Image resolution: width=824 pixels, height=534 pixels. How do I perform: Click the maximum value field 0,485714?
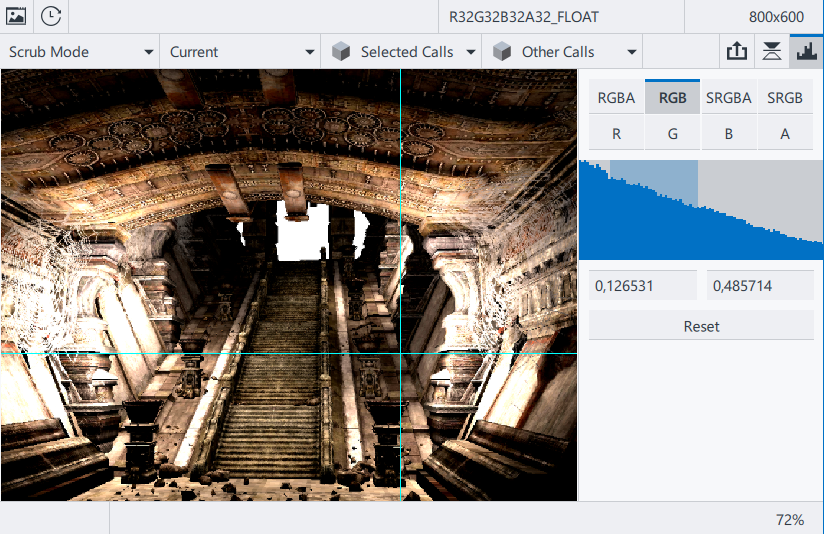[x=760, y=286]
